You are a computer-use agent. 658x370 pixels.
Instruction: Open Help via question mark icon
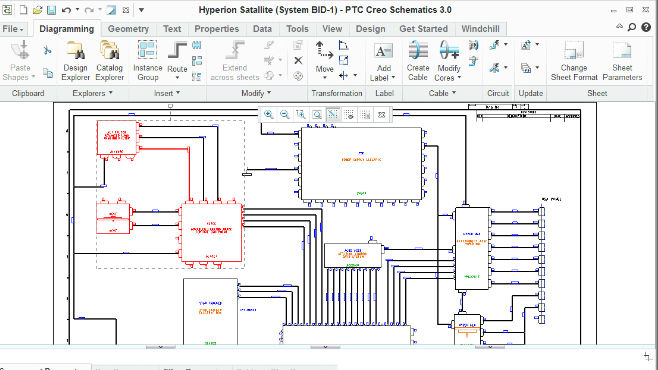click(646, 28)
